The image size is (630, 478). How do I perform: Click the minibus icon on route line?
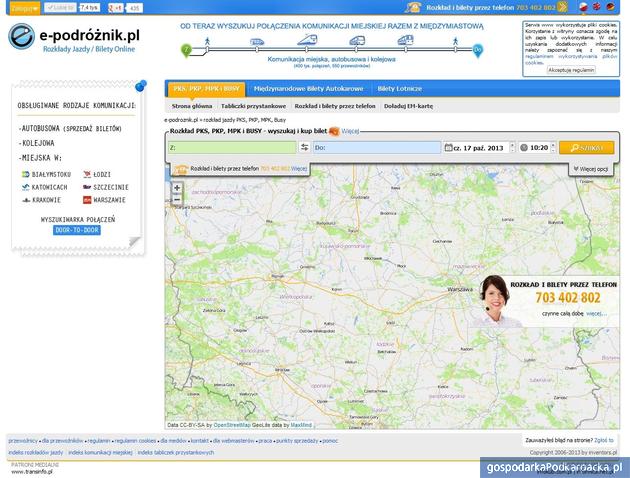[x=257, y=42]
